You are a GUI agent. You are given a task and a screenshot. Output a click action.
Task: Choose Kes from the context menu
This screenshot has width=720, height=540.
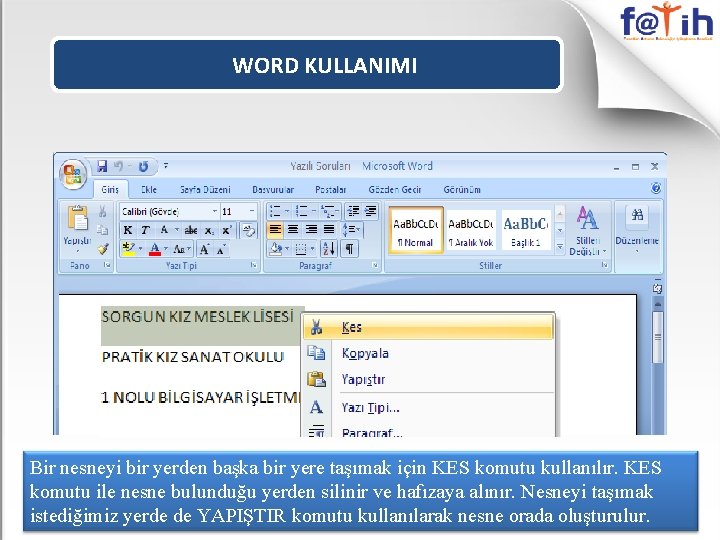pyautogui.click(x=428, y=327)
